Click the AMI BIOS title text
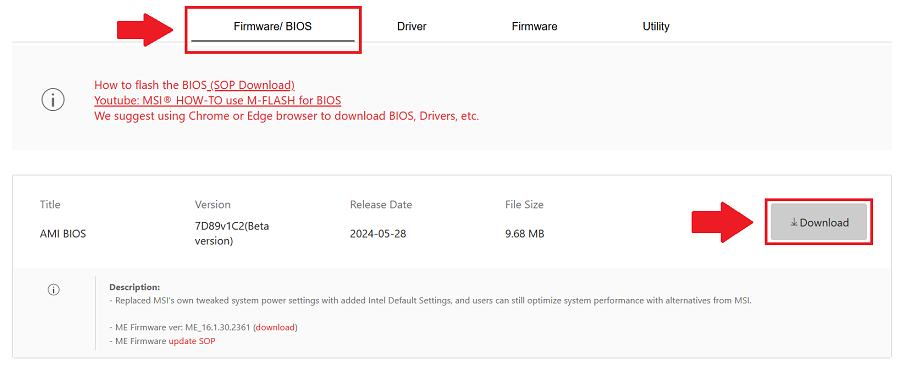 [63, 234]
